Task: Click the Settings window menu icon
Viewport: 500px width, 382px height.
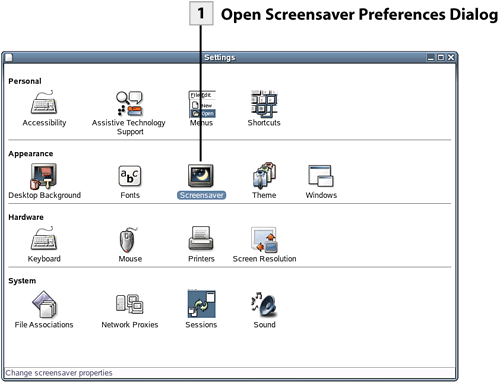Action: click(x=9, y=57)
